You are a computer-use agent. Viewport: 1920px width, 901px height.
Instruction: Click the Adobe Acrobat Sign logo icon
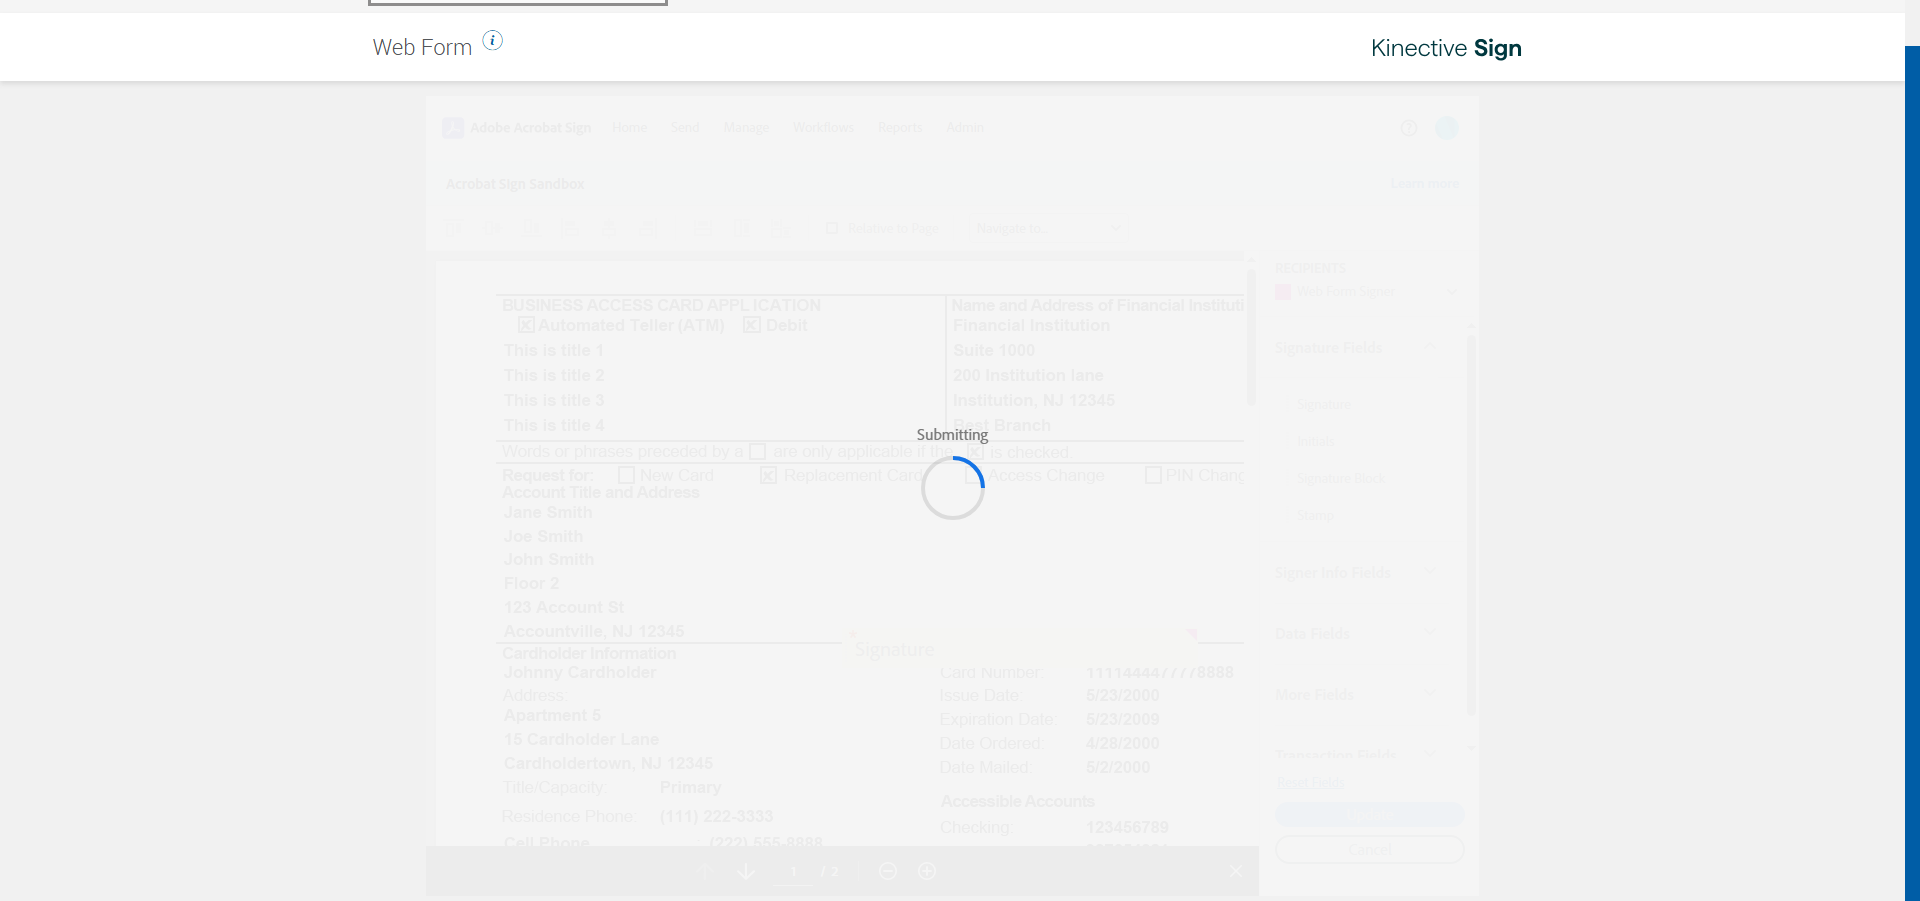tap(453, 128)
